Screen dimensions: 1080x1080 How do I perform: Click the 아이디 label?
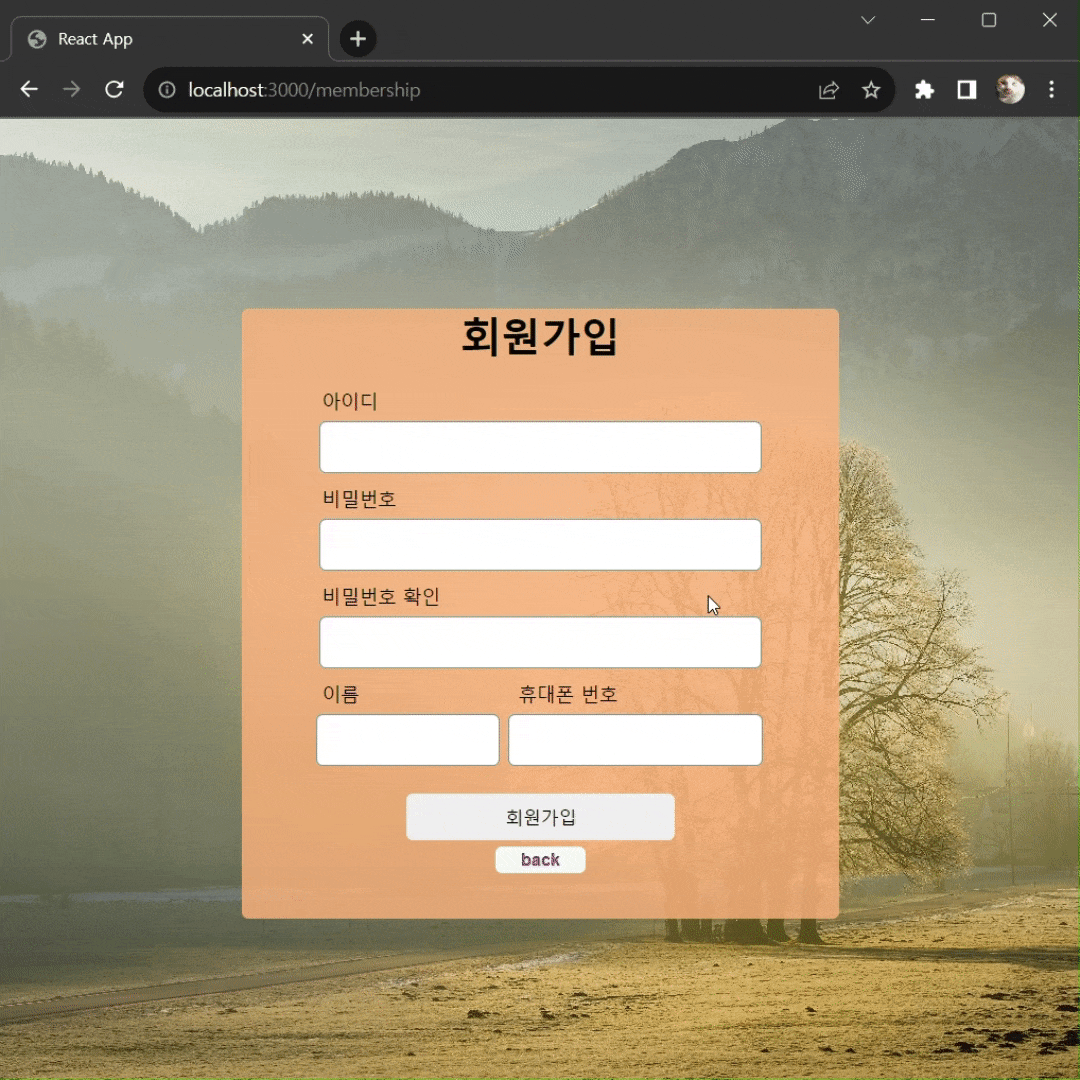pos(350,401)
